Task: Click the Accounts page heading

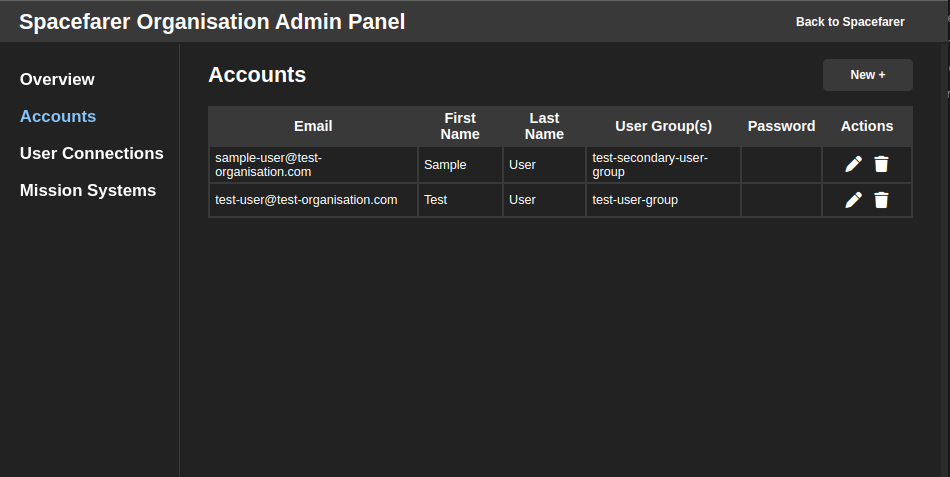Action: point(257,75)
